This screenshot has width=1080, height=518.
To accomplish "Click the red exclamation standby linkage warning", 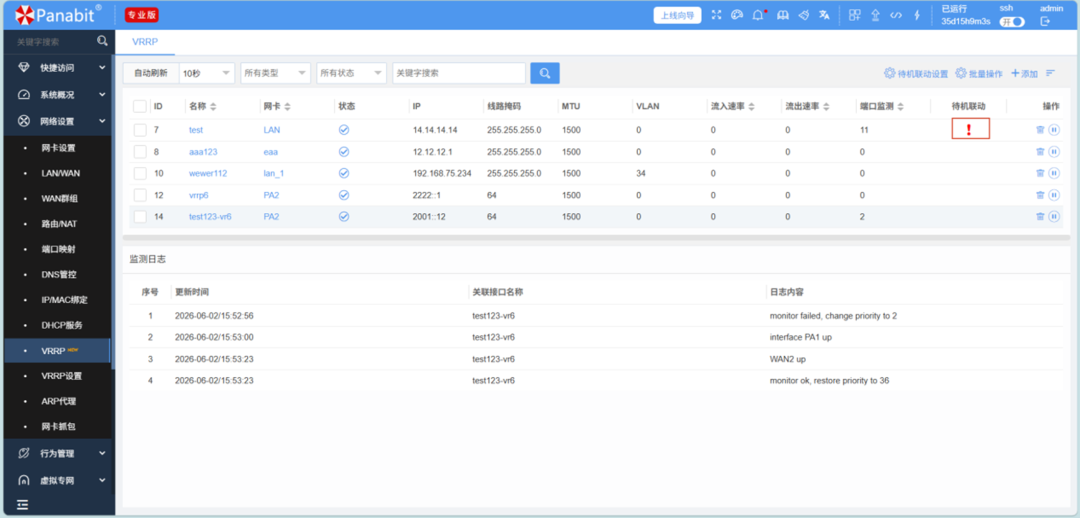I will point(970,130).
